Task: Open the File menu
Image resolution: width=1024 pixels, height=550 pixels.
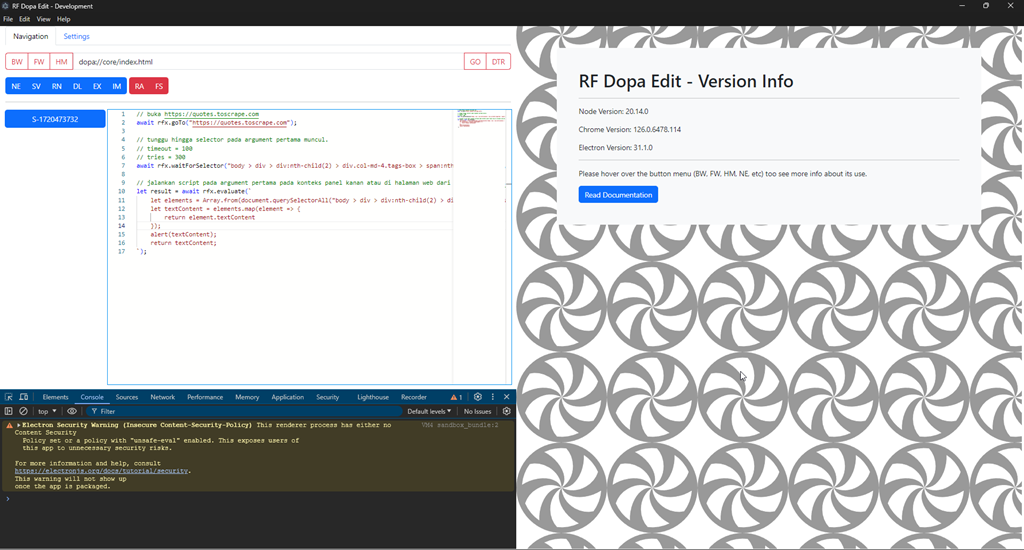Action: [x=8, y=19]
